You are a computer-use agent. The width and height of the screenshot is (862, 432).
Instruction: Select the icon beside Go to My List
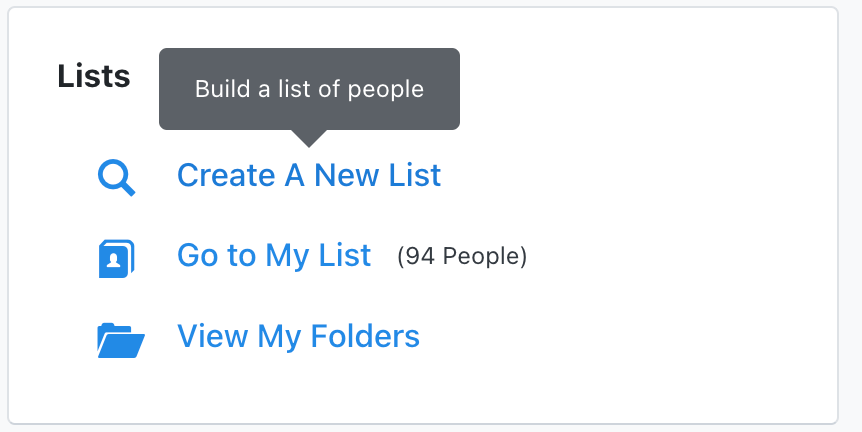tap(117, 258)
